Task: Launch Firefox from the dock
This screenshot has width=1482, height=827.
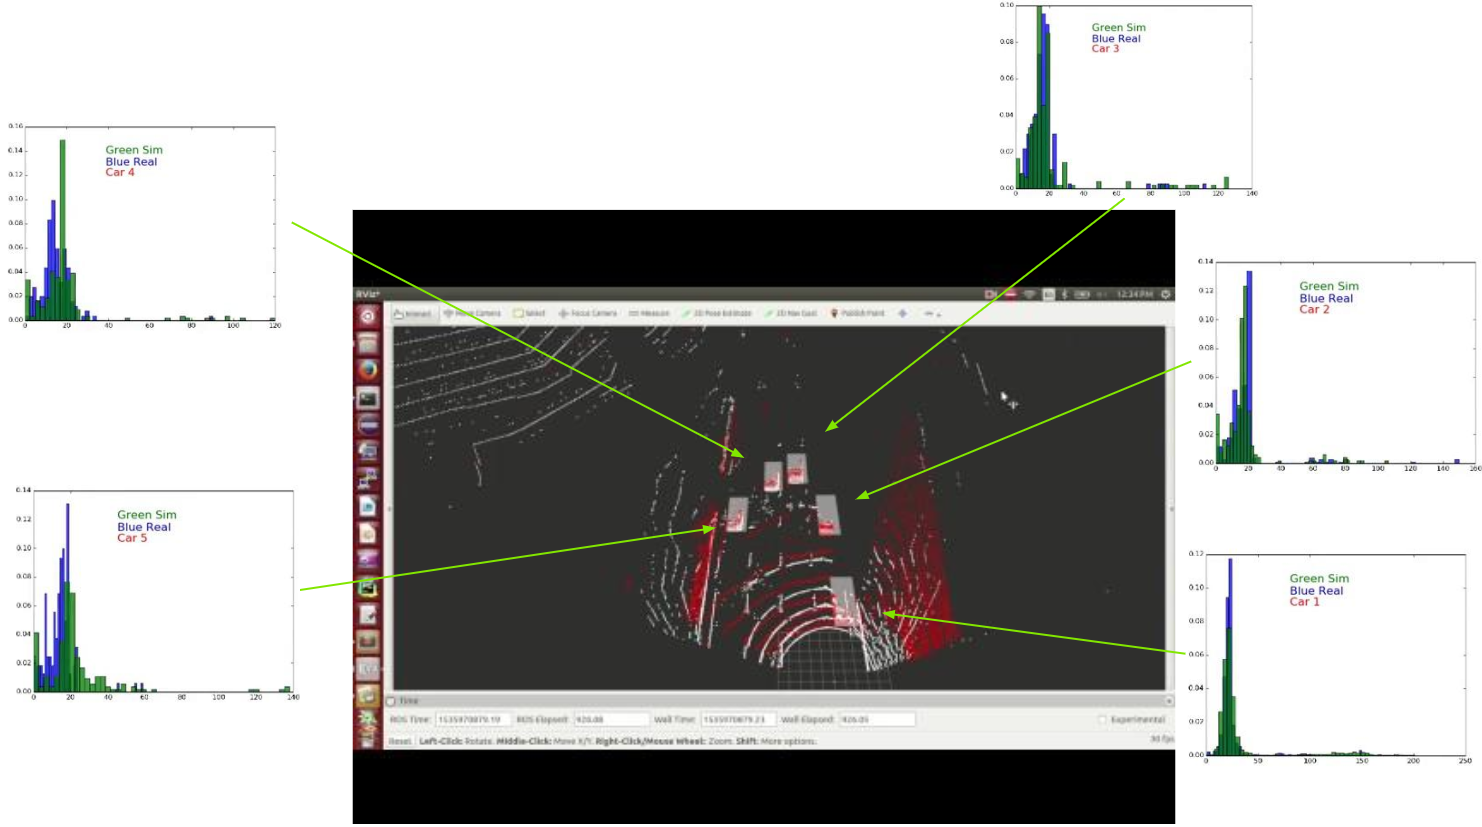Action: tap(368, 370)
